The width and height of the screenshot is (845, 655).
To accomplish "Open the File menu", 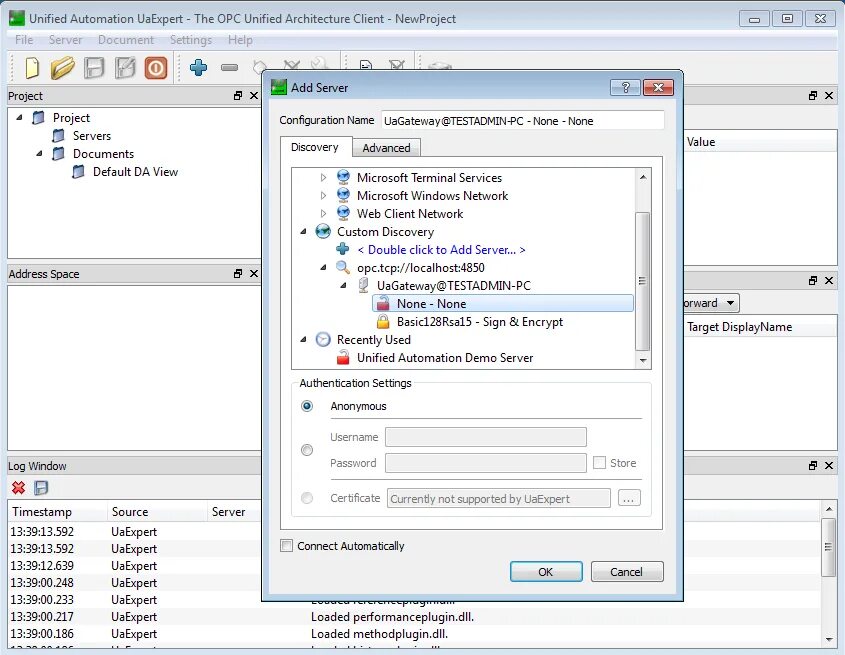I will point(24,40).
